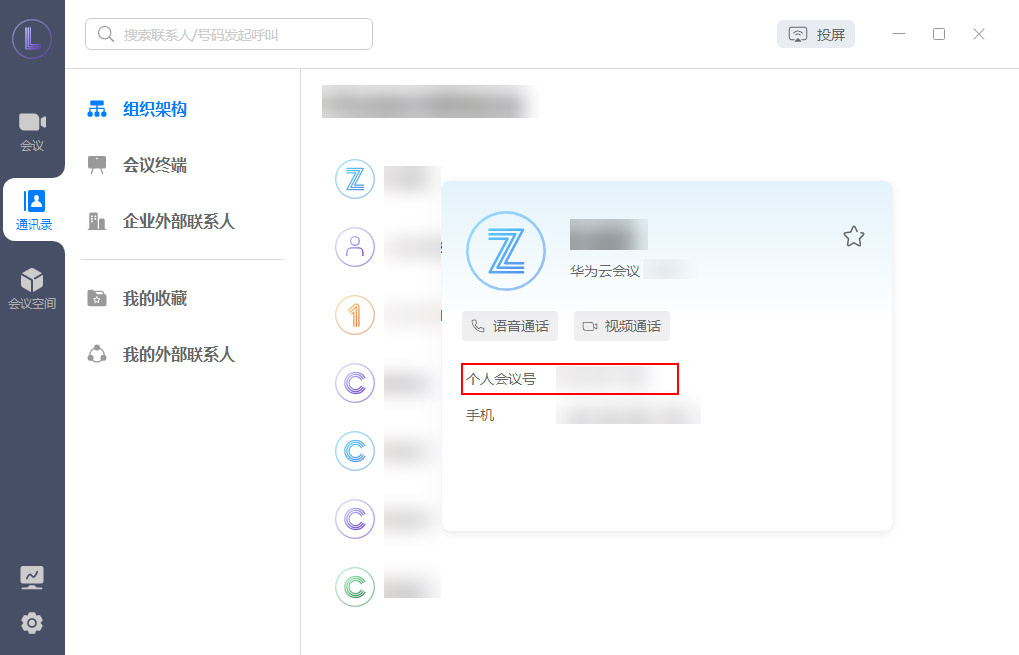Toggle the favorite star on contact card
The image size is (1019, 655).
[x=853, y=236]
